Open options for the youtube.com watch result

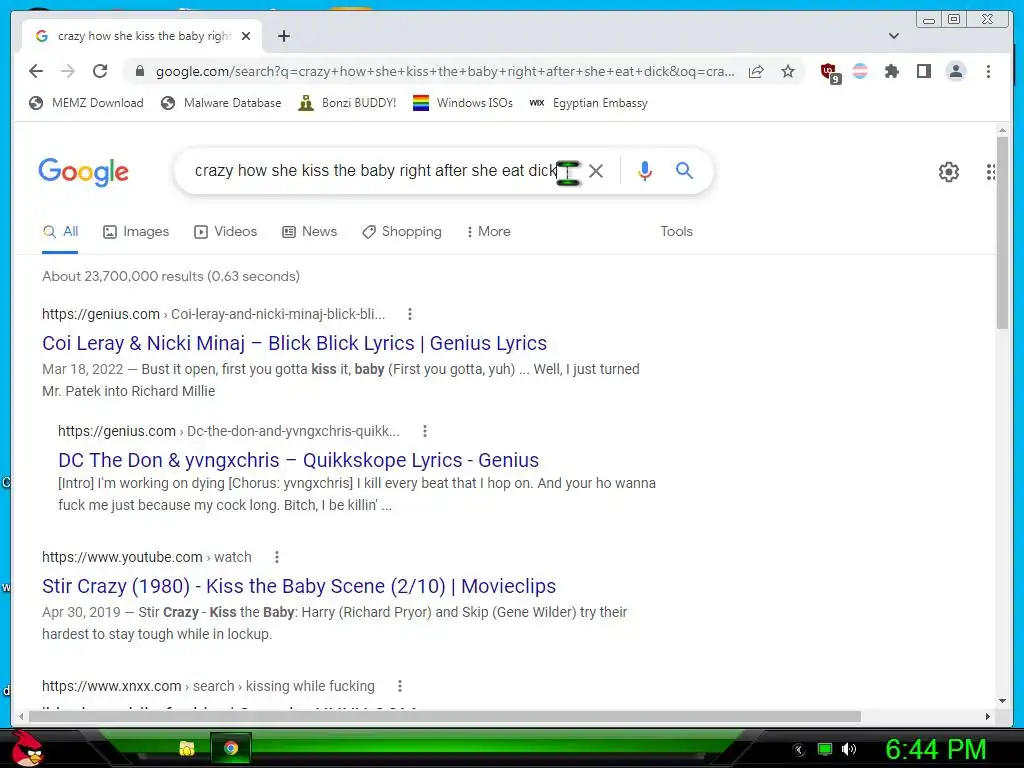coord(276,557)
